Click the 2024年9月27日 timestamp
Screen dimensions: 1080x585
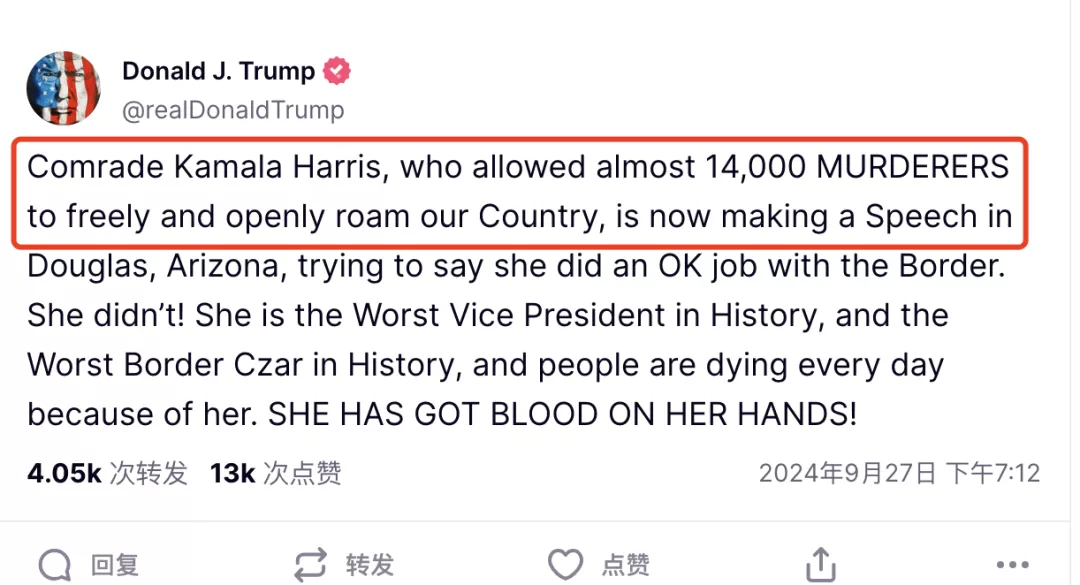(900, 473)
